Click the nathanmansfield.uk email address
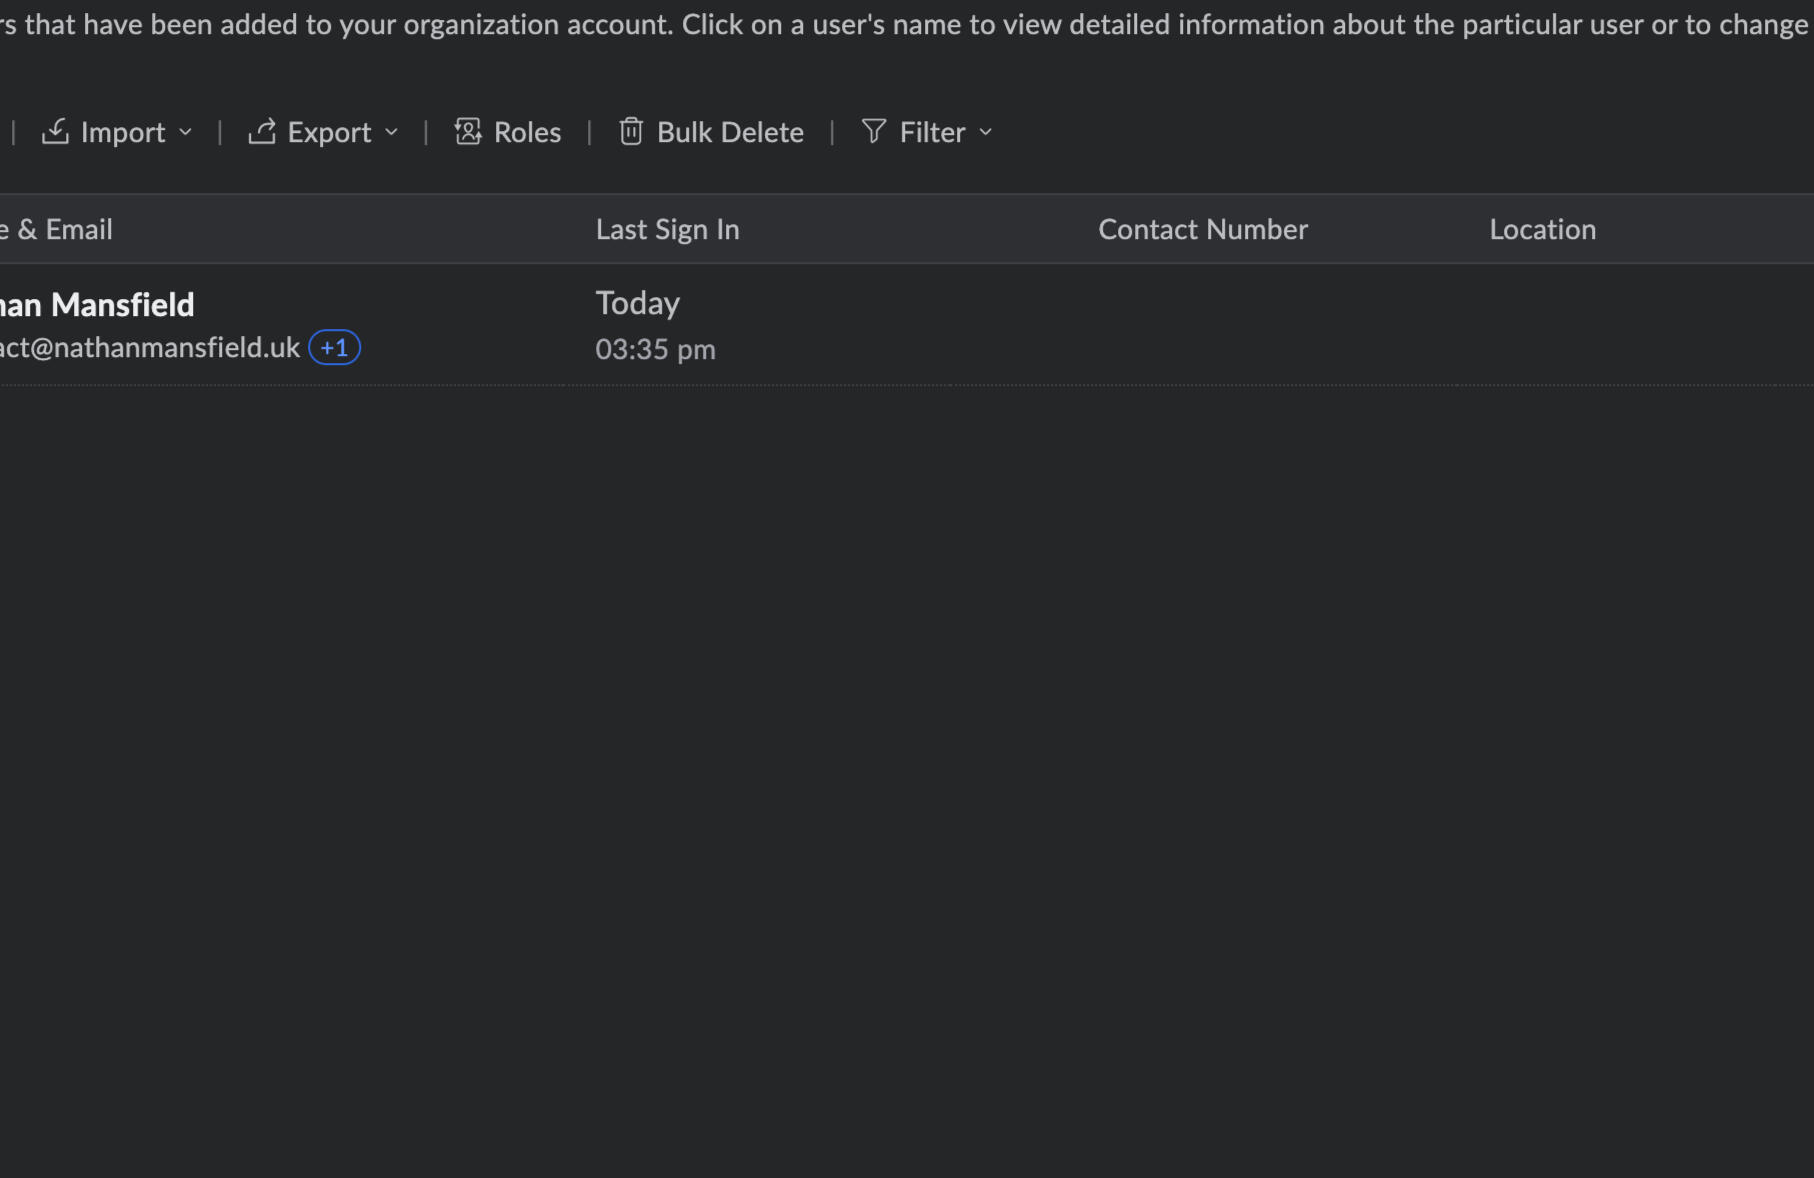The image size is (1814, 1178). click(150, 348)
